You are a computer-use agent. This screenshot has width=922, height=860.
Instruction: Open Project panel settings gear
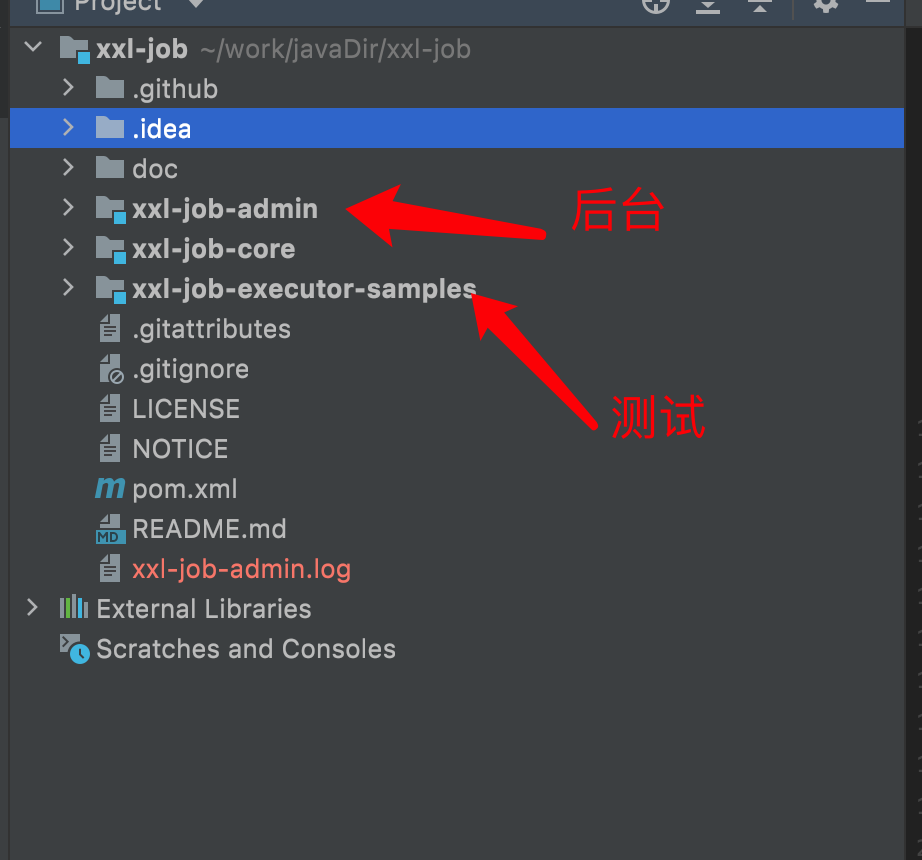[825, 5]
